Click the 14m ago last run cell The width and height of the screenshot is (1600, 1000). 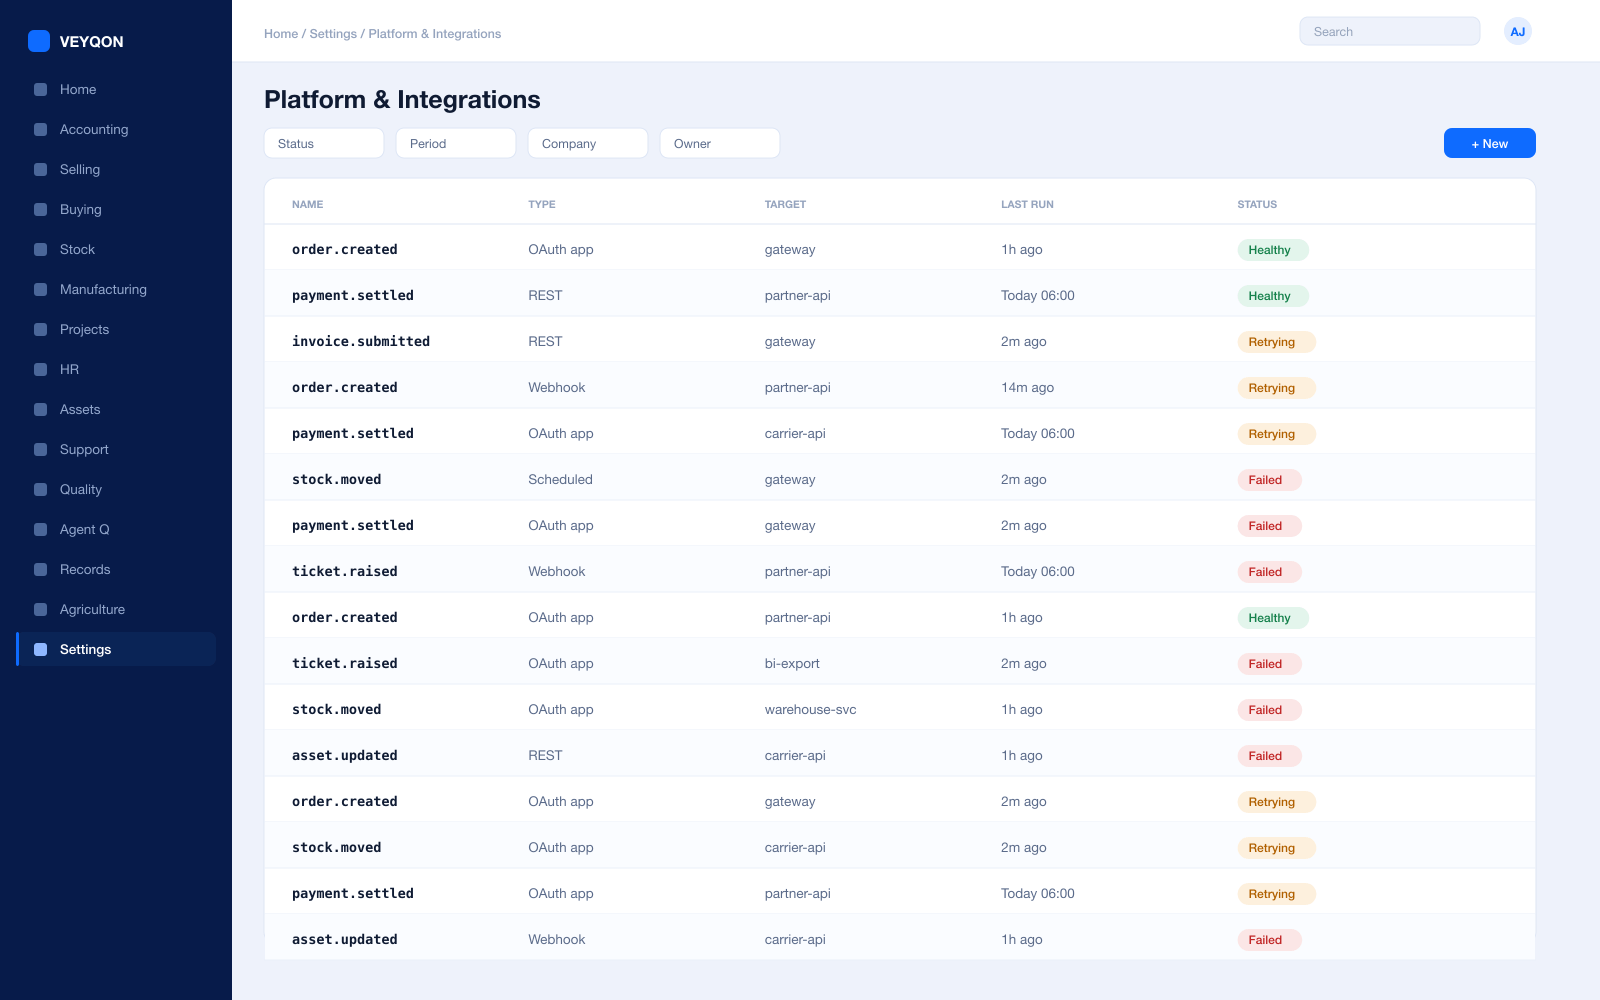tap(1027, 387)
